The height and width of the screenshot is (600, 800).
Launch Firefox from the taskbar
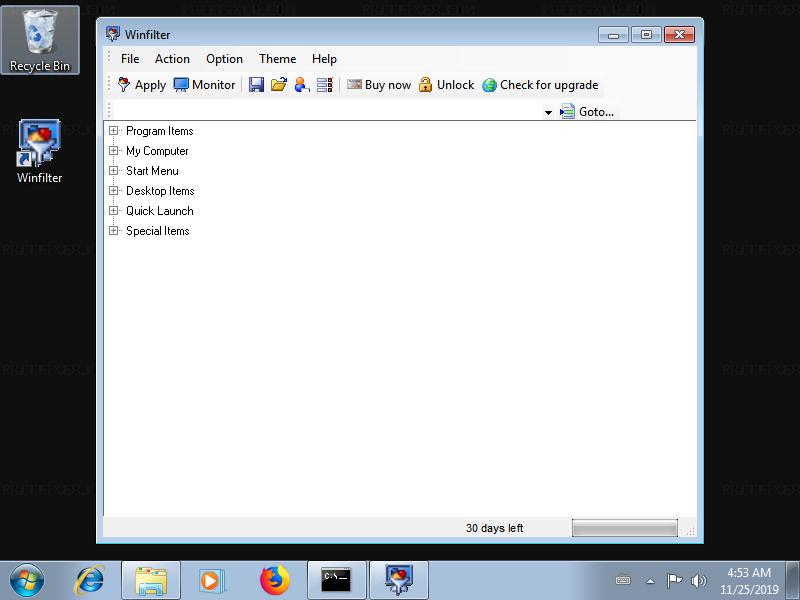(x=274, y=580)
